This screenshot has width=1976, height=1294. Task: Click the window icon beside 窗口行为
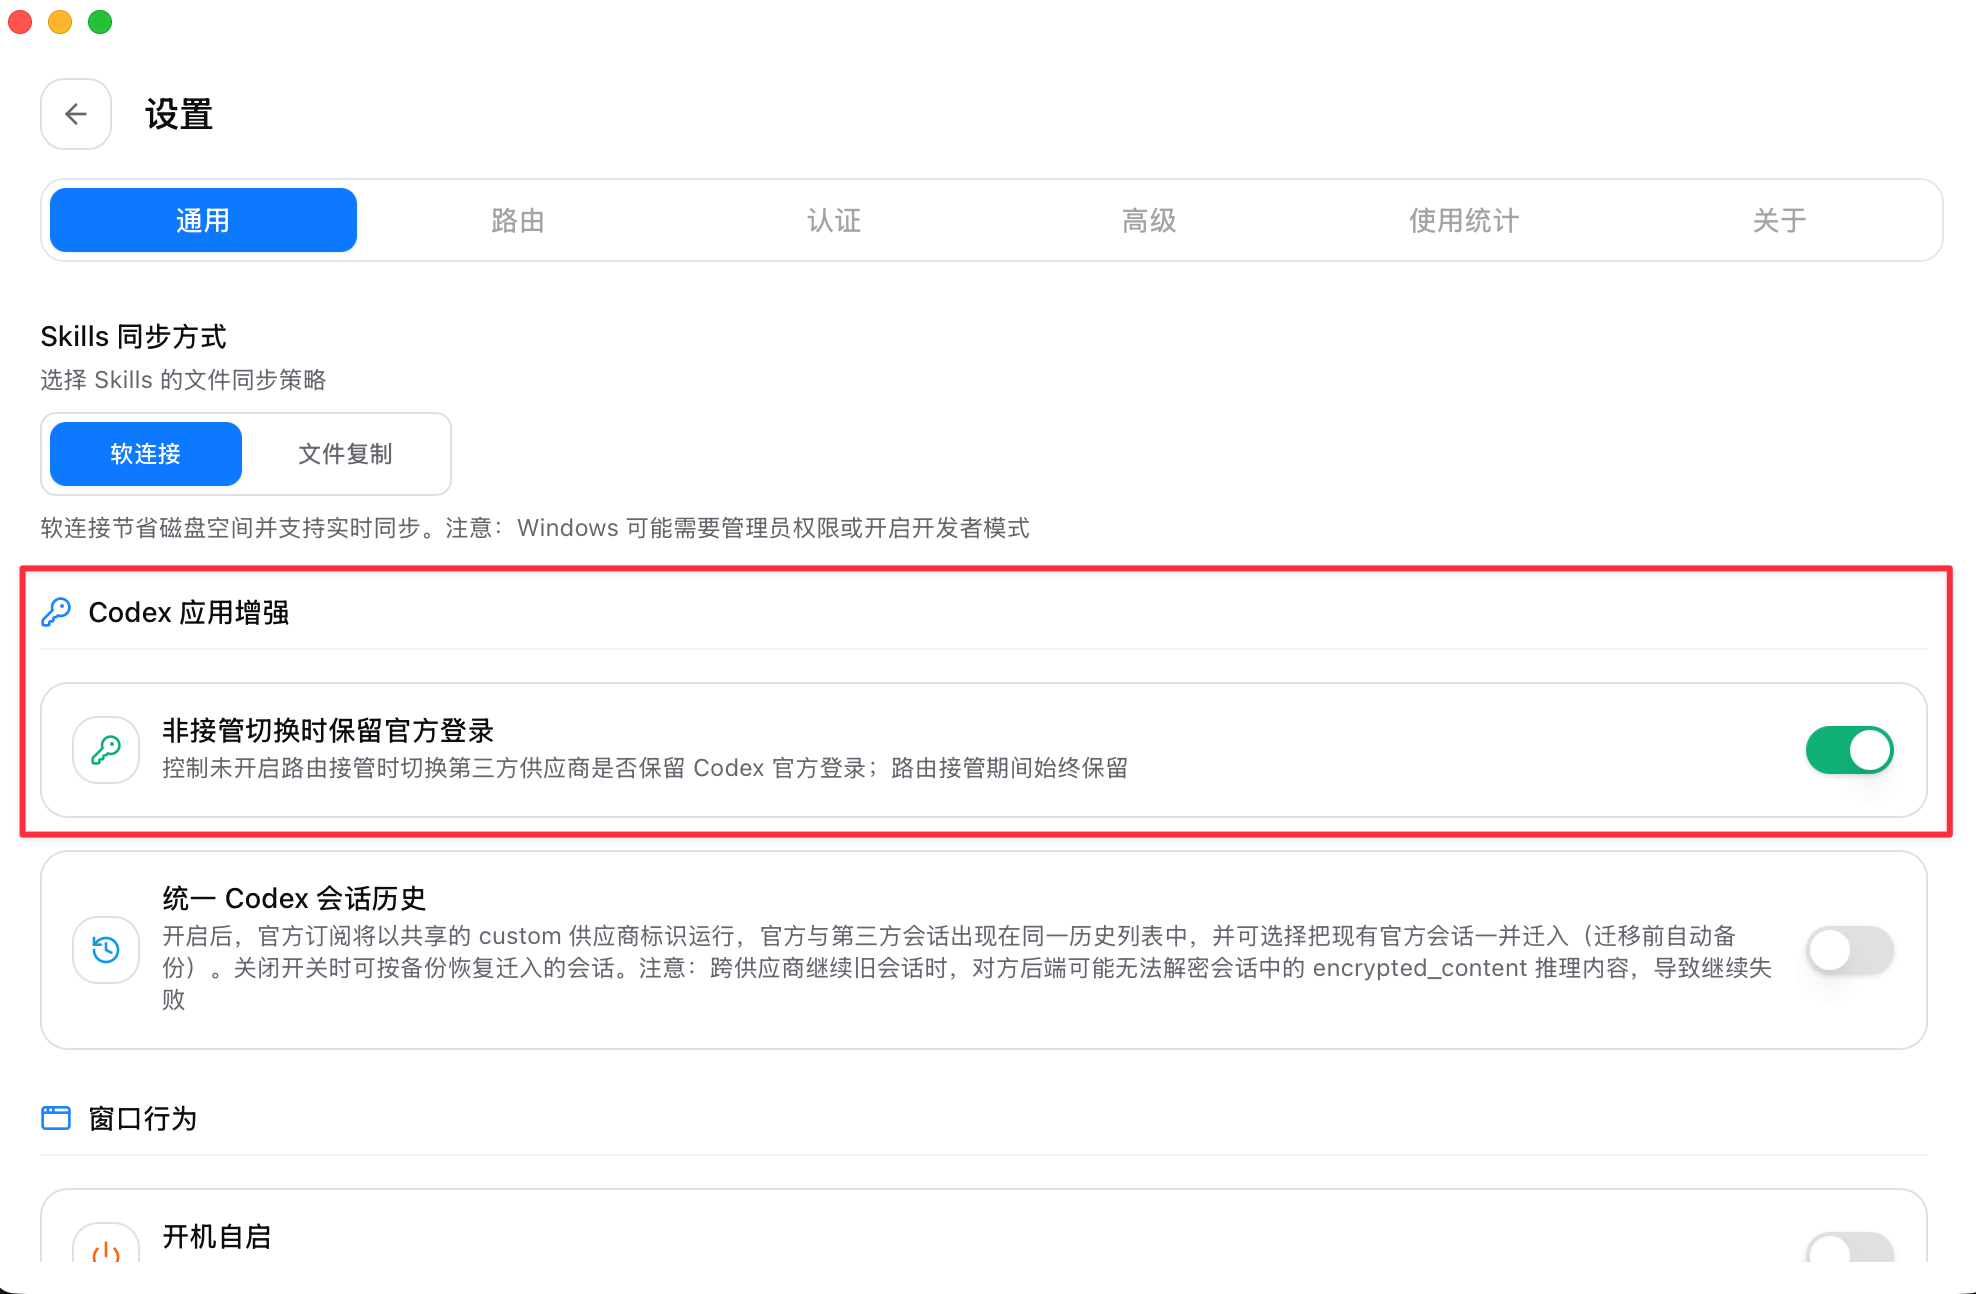pos(56,1118)
